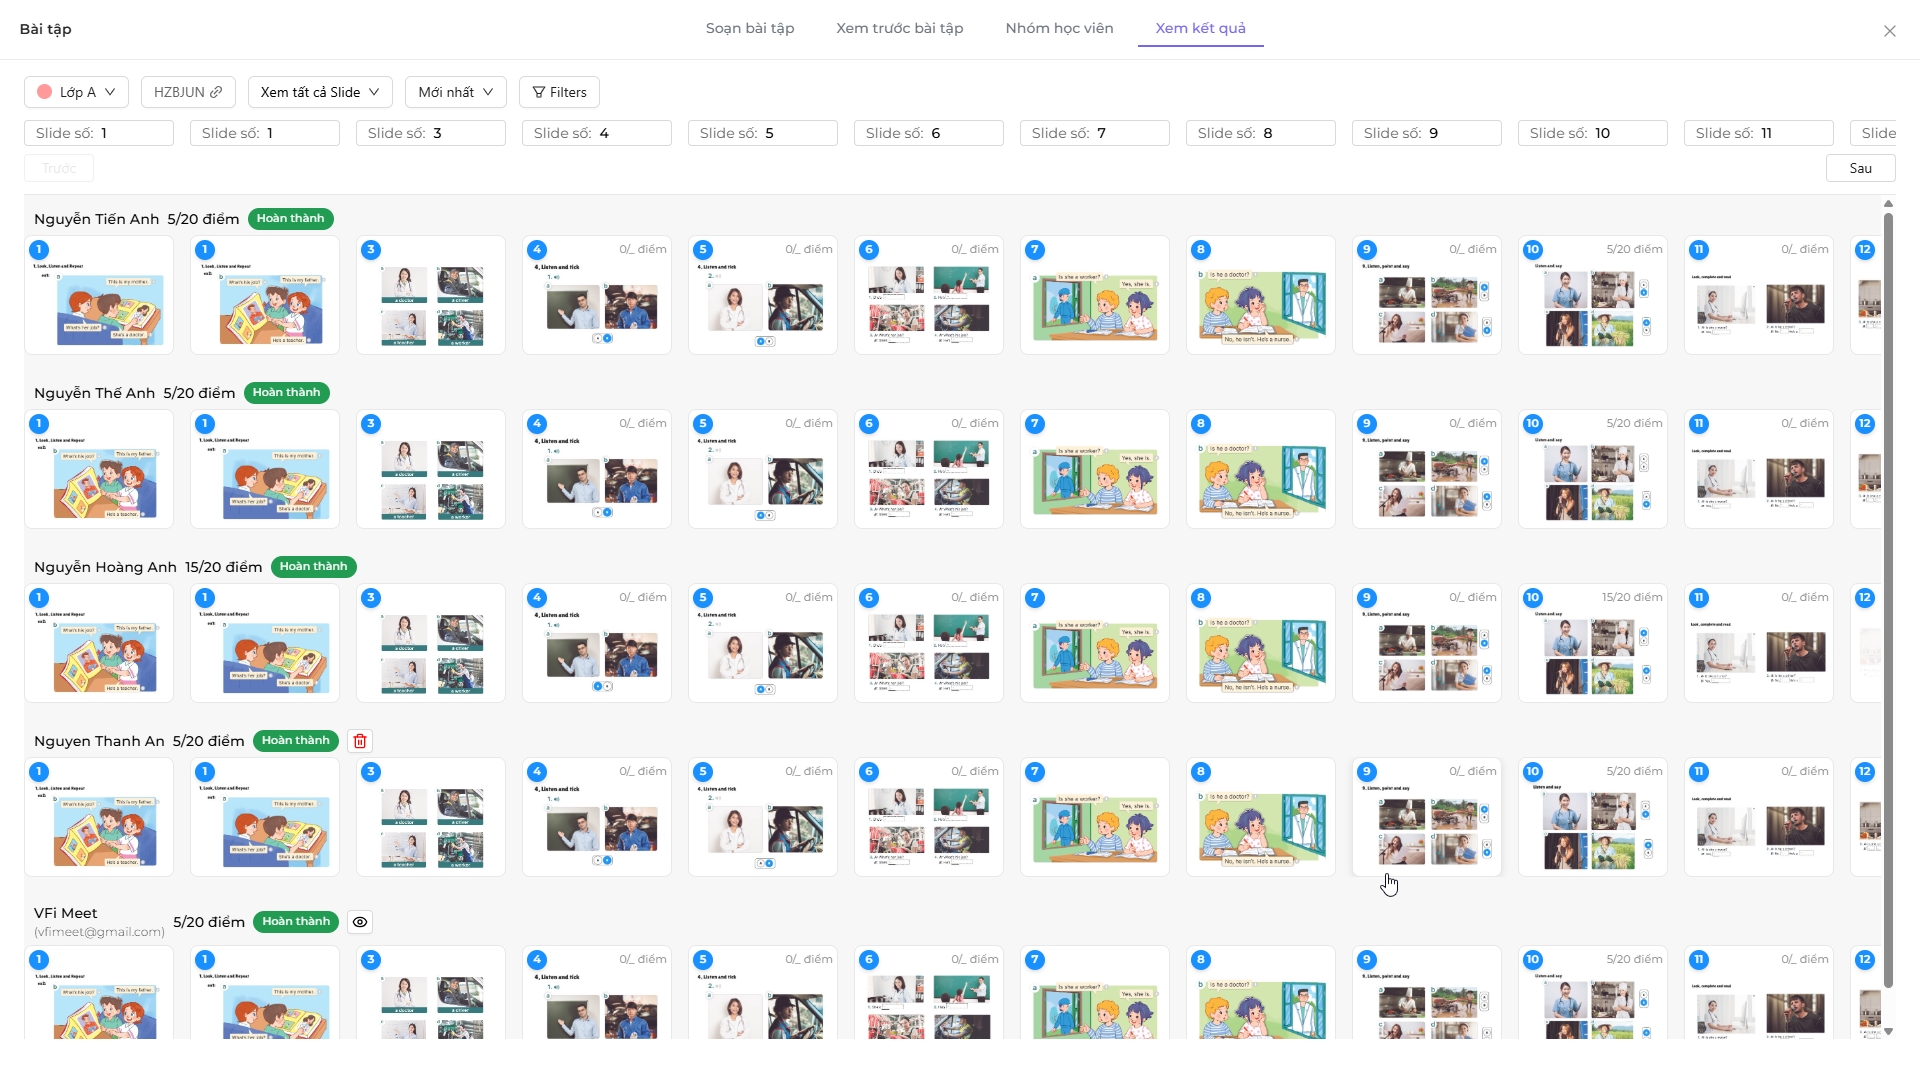Switch to the Nhóm học viên tab
This screenshot has width=1920, height=1080.
coord(1059,28)
